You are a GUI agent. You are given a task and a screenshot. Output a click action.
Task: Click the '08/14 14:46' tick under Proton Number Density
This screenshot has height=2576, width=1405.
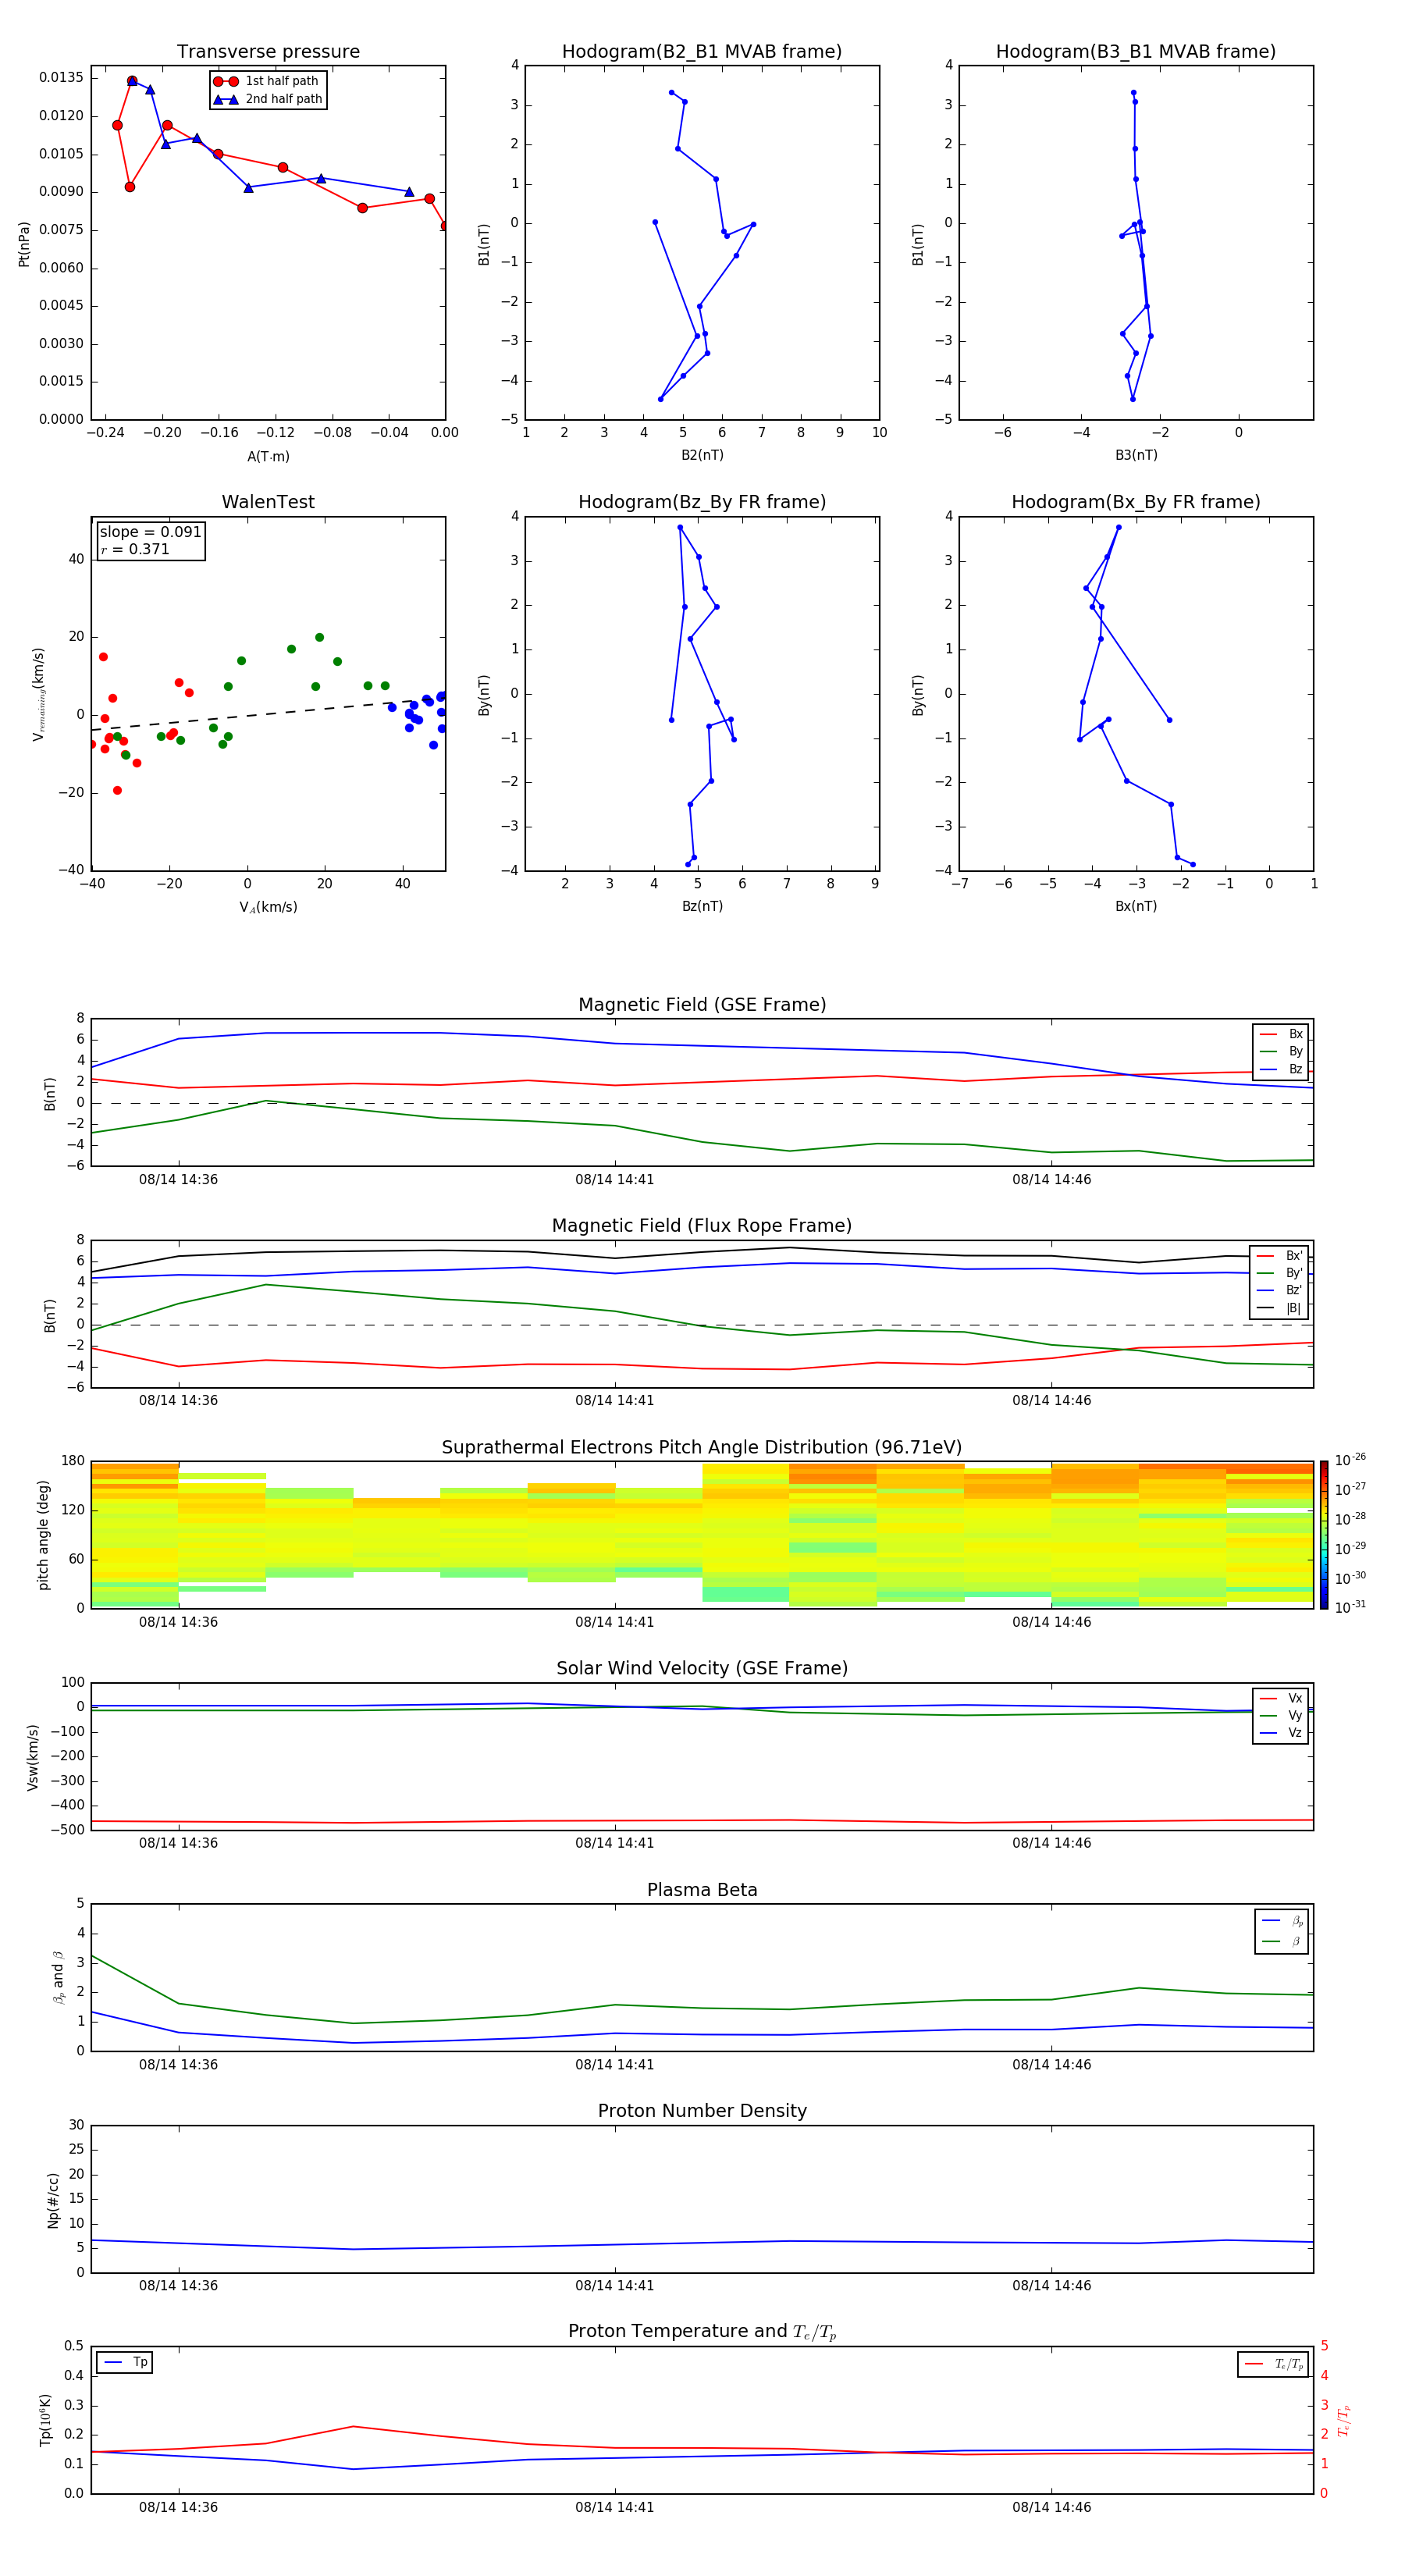click(x=1051, y=2286)
